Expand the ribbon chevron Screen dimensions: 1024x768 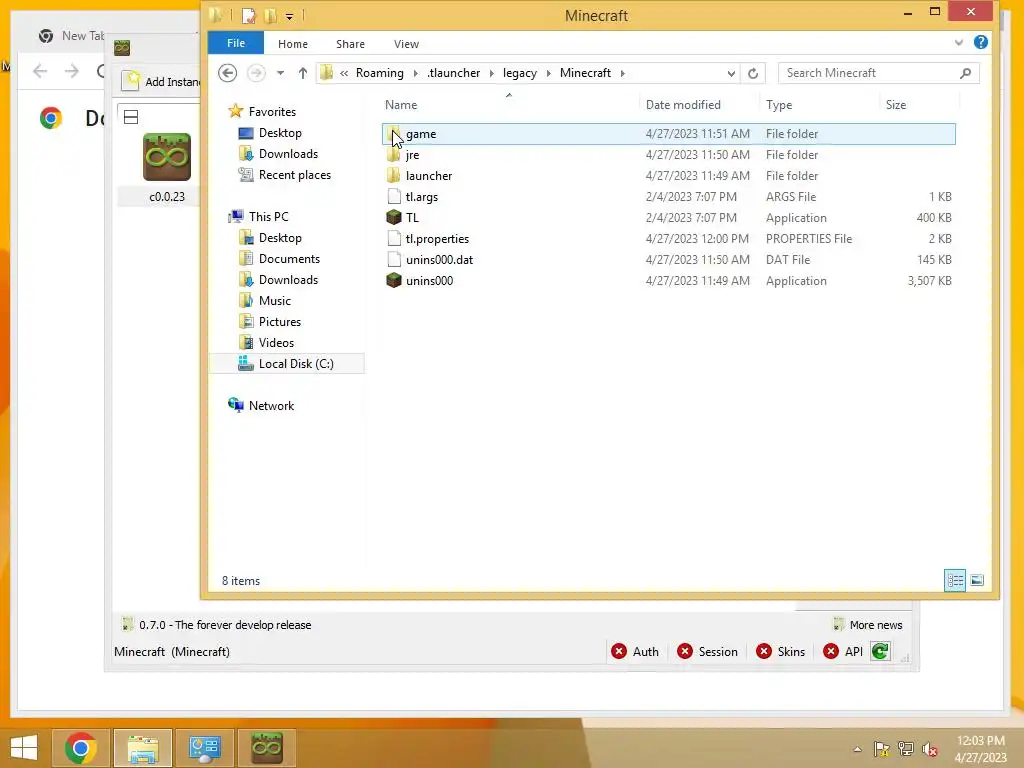958,42
